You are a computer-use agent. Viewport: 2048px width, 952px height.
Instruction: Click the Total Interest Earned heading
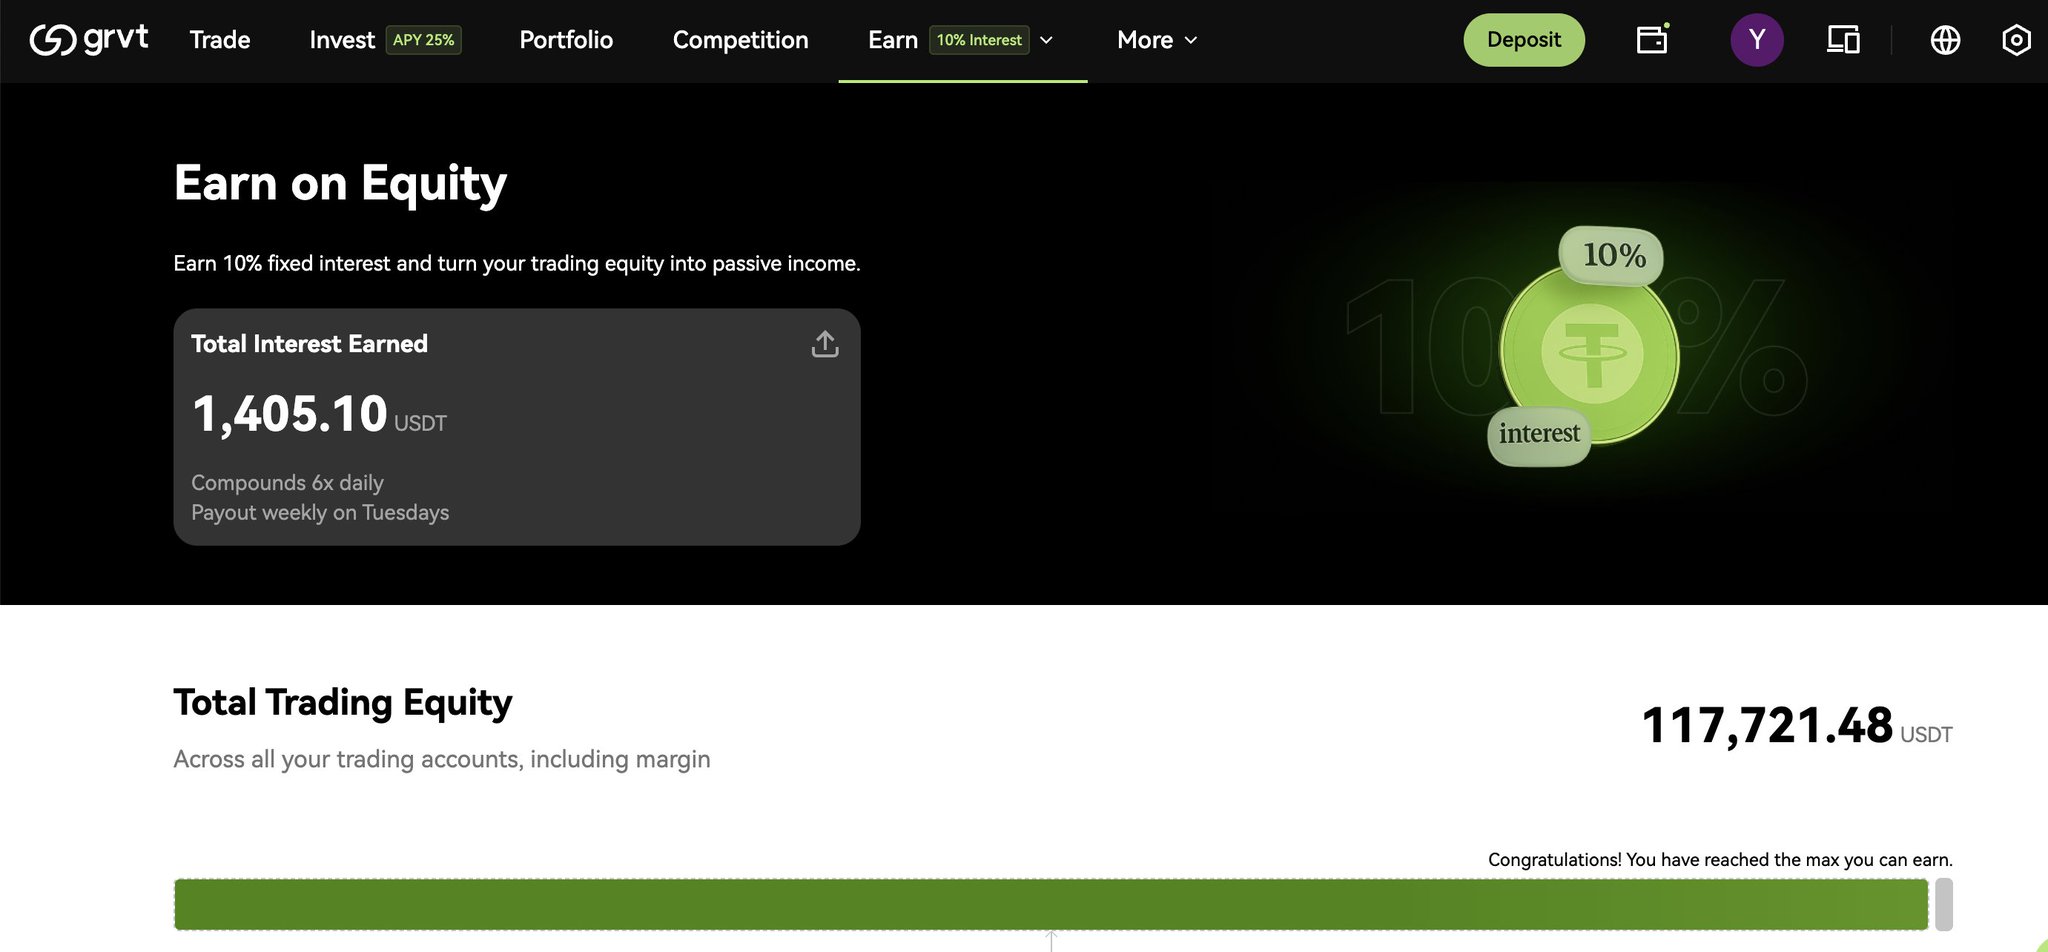coord(309,344)
